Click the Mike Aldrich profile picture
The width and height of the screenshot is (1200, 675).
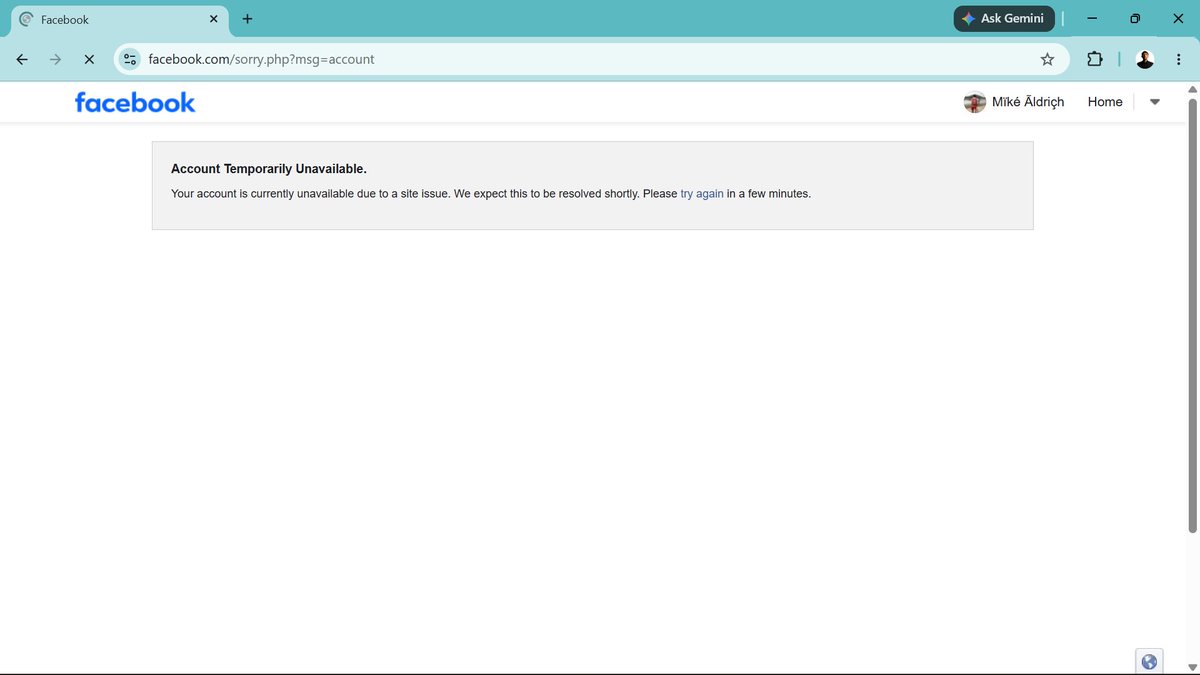[x=975, y=102]
